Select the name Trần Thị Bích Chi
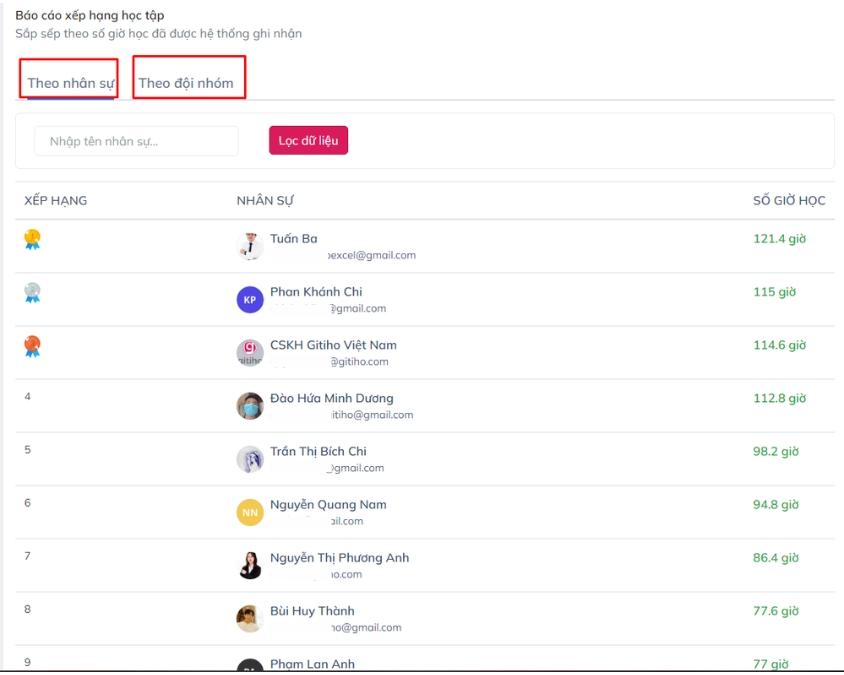The image size is (844, 675). pos(318,451)
